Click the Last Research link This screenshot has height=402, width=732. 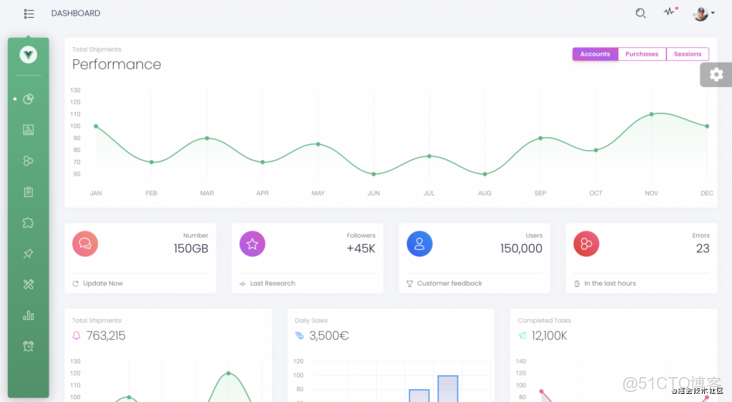click(273, 283)
